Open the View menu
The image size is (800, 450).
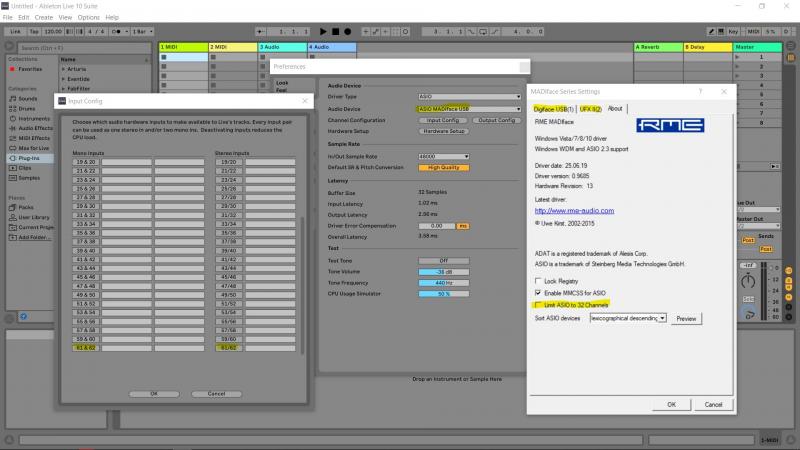tap(65, 17)
